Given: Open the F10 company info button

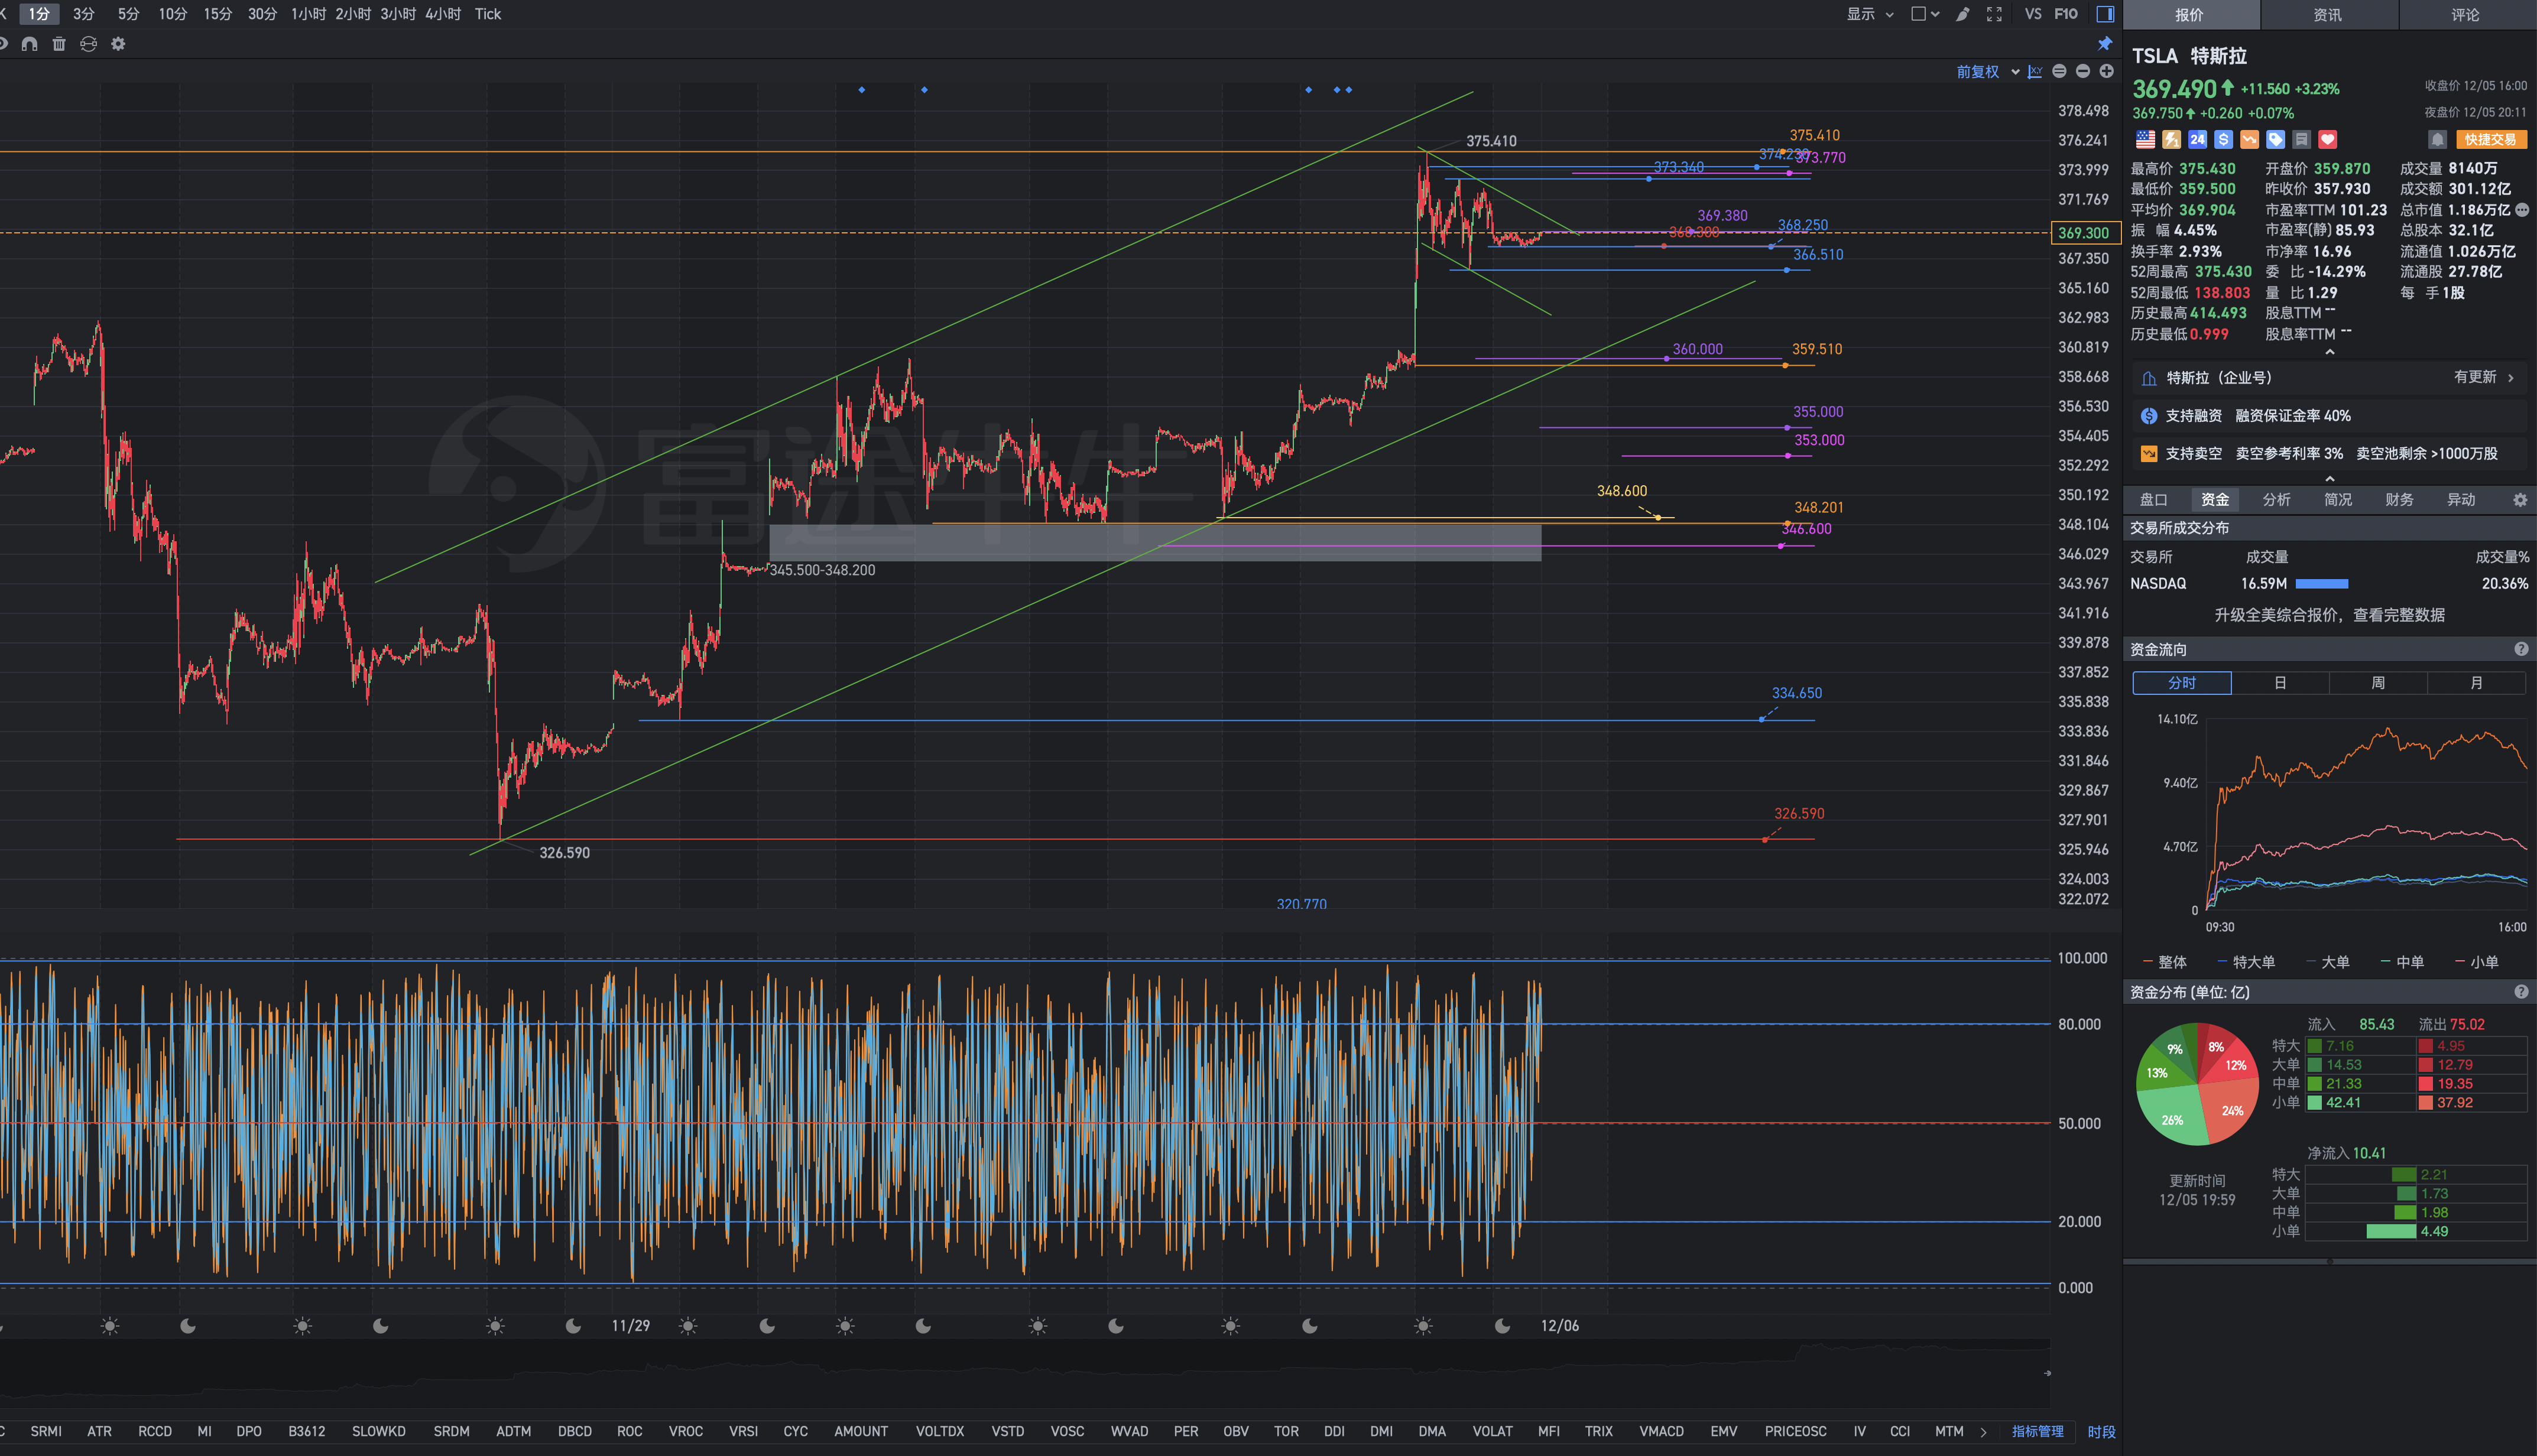Looking at the screenshot, I should pyautogui.click(x=2066, y=14).
